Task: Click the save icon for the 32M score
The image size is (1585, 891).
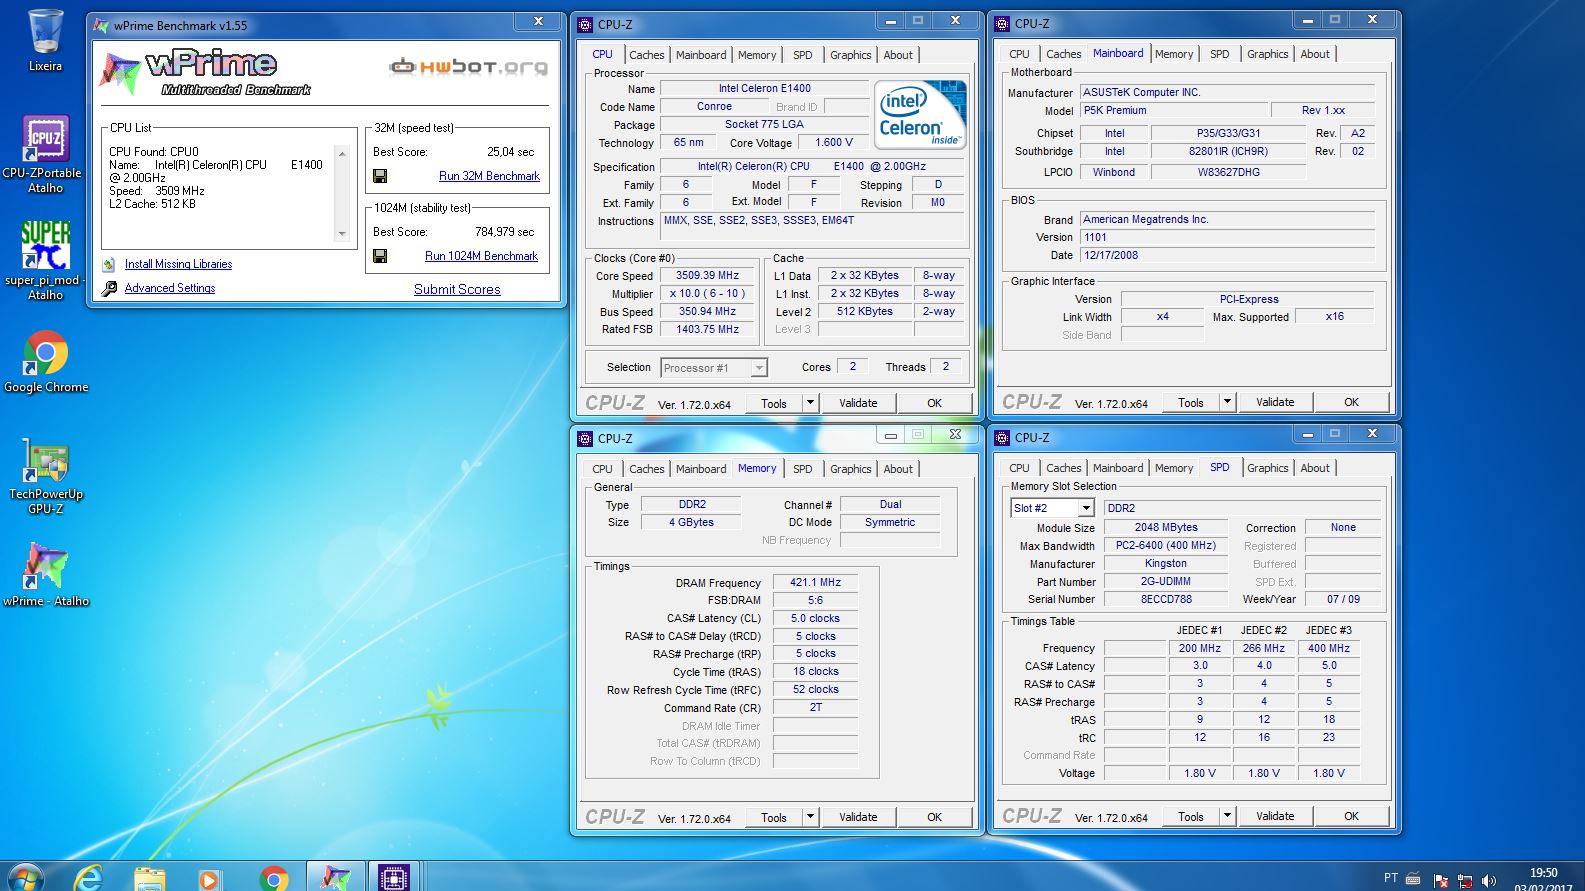Action: pyautogui.click(x=380, y=176)
